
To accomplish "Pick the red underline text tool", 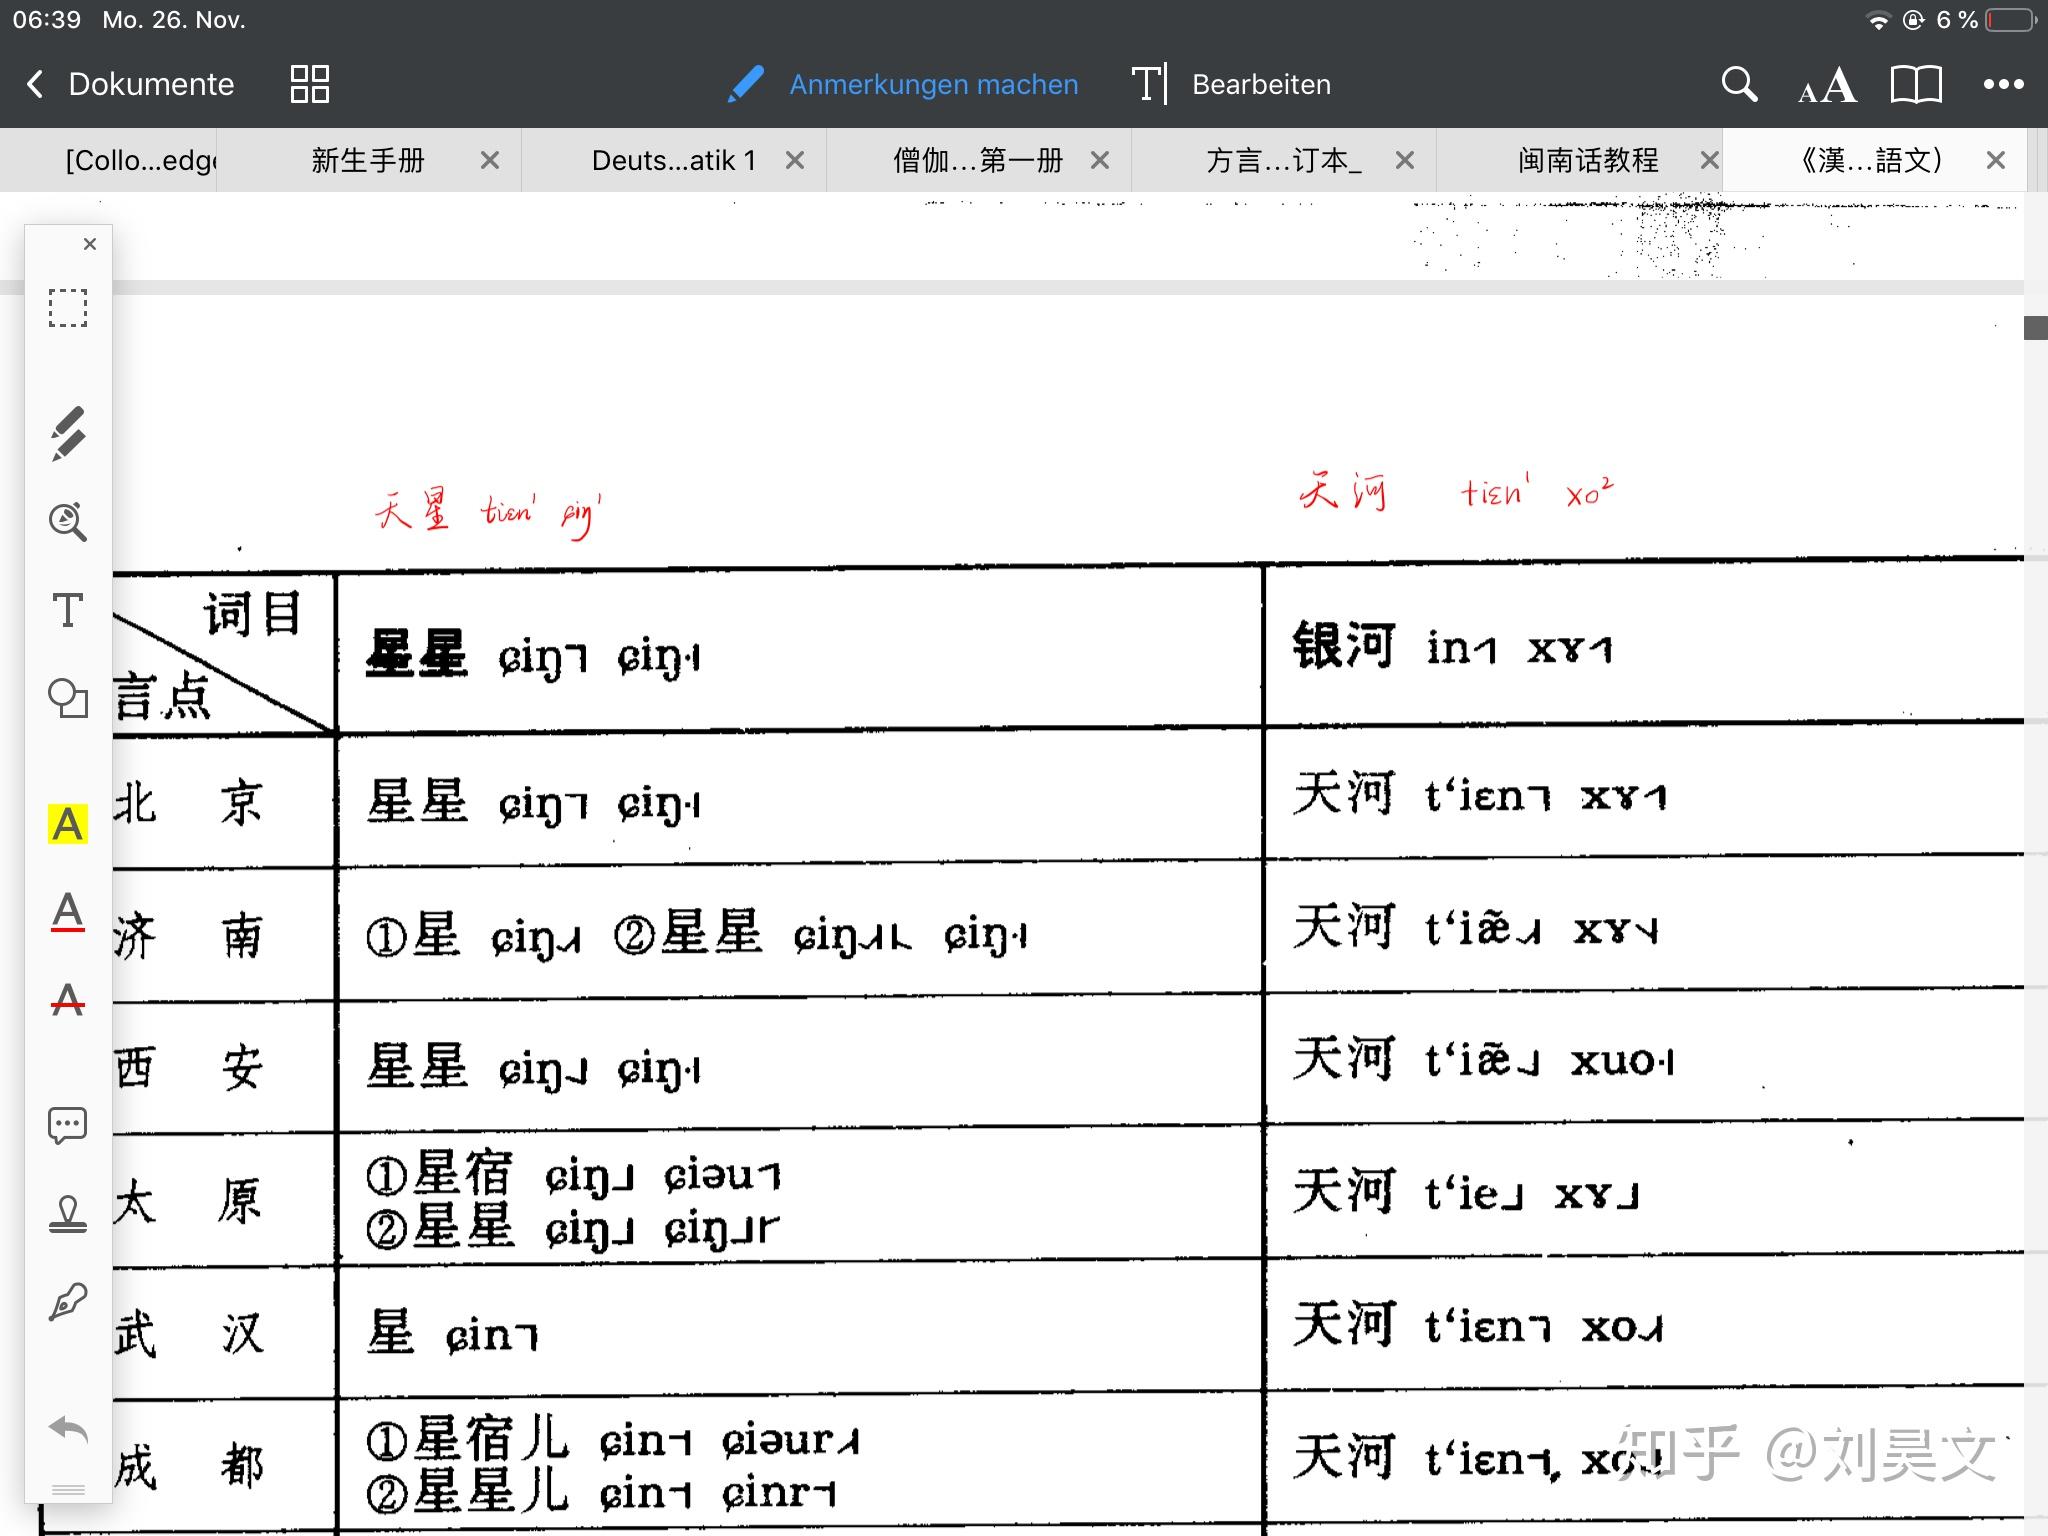I will pyautogui.click(x=68, y=911).
